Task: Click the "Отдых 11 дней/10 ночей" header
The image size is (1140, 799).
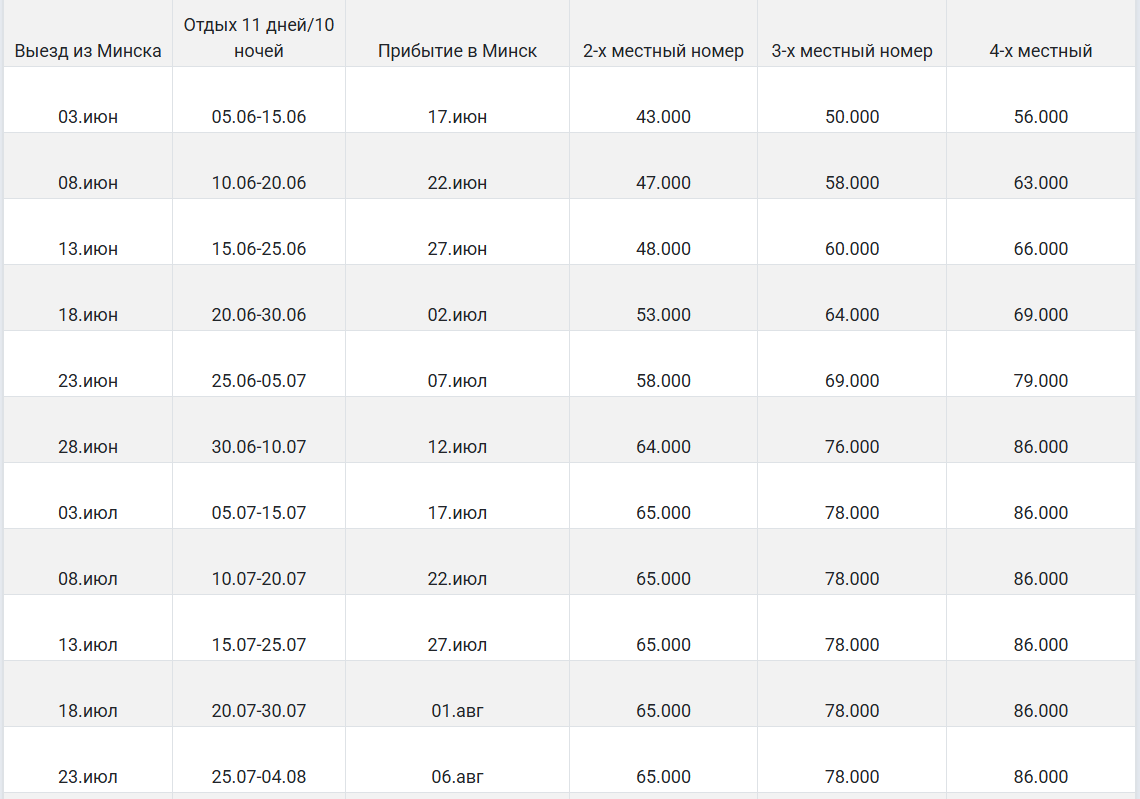Action: pos(259,38)
